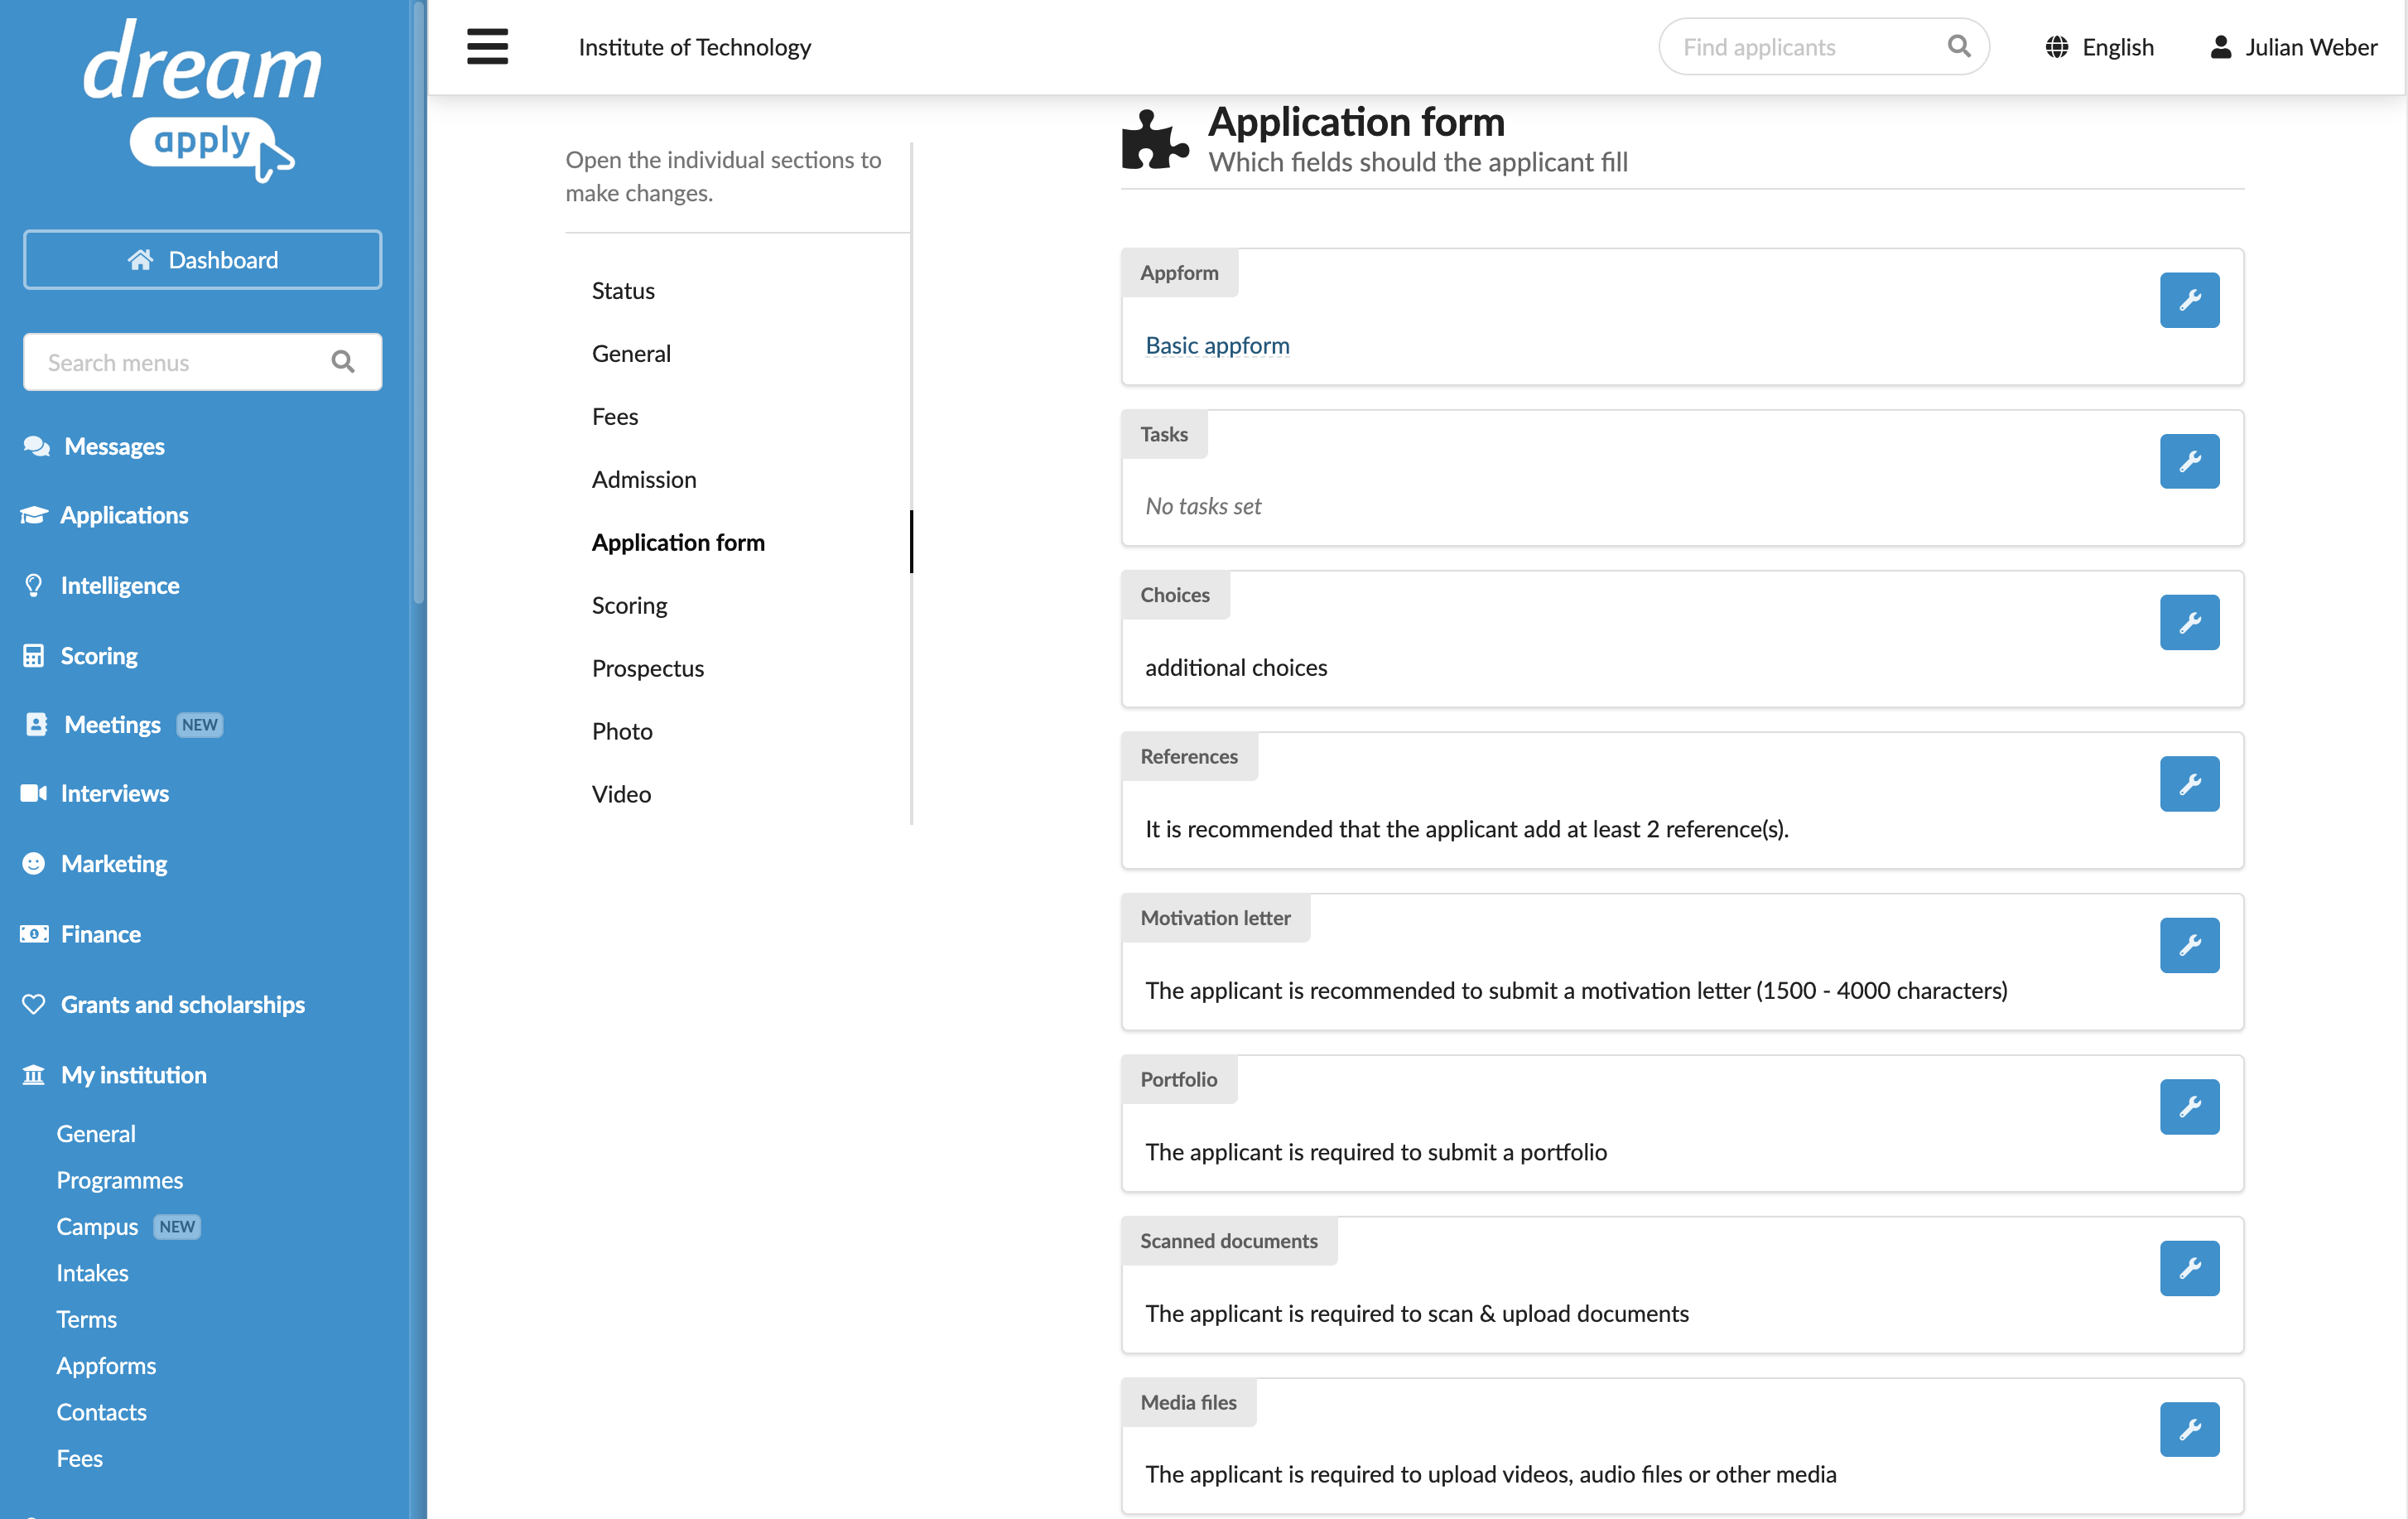Click the References wrench edit button
This screenshot has width=2408, height=1519.
pyautogui.click(x=2189, y=784)
